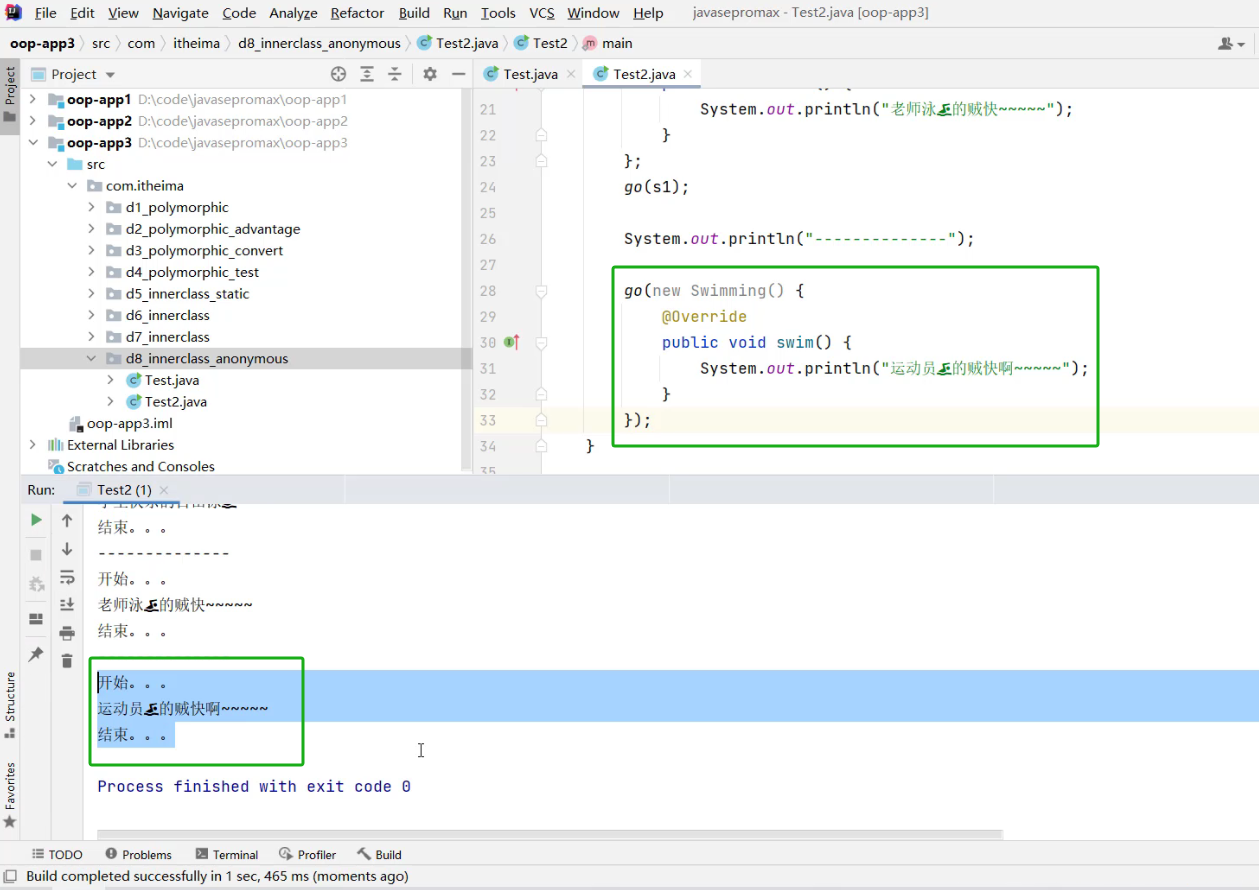Rerun Test2 with the green play icon
This screenshot has height=890, width=1259.
click(x=36, y=520)
